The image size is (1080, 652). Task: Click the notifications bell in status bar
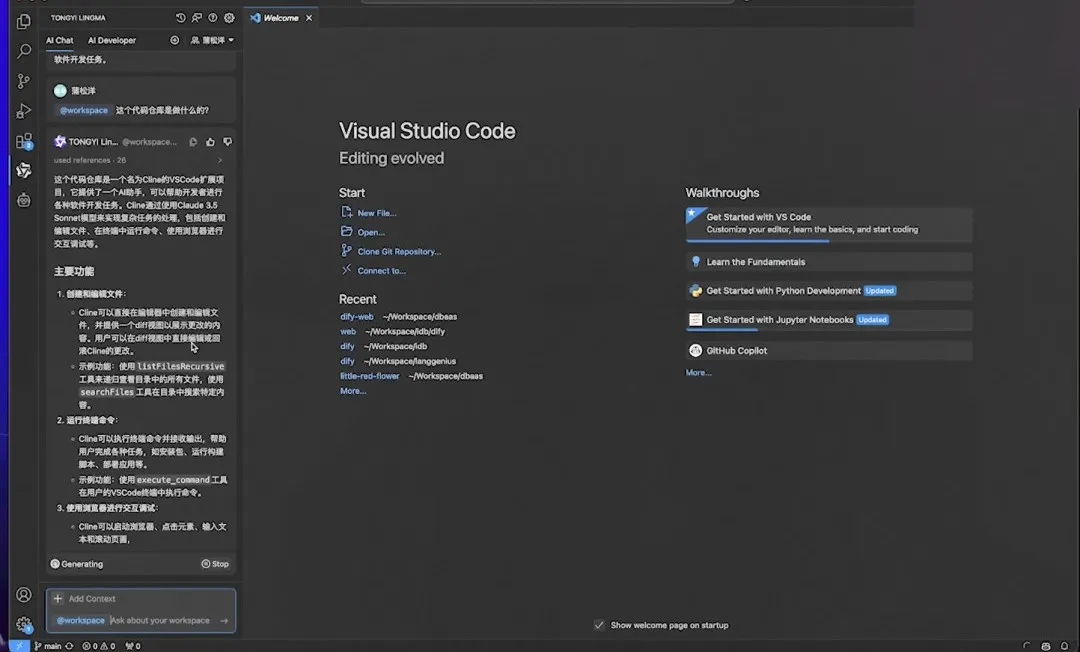[x=1064, y=646]
